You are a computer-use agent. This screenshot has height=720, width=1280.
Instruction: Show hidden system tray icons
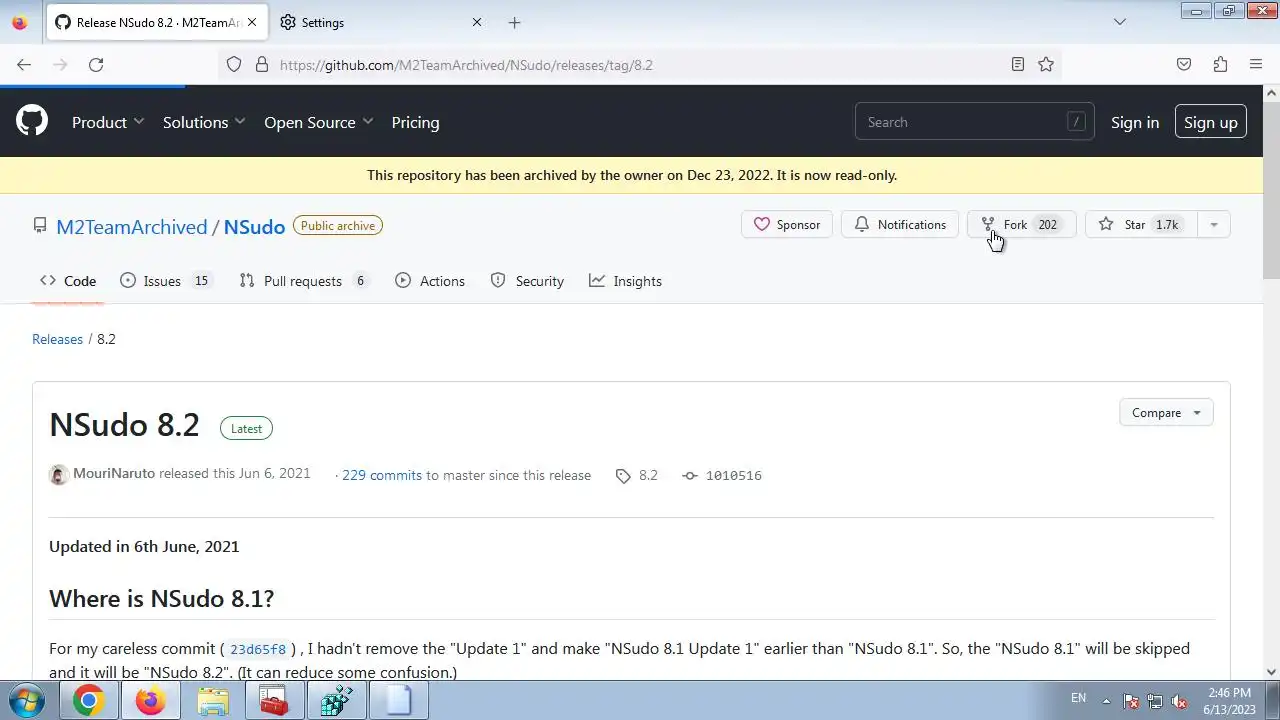pyautogui.click(x=1106, y=701)
